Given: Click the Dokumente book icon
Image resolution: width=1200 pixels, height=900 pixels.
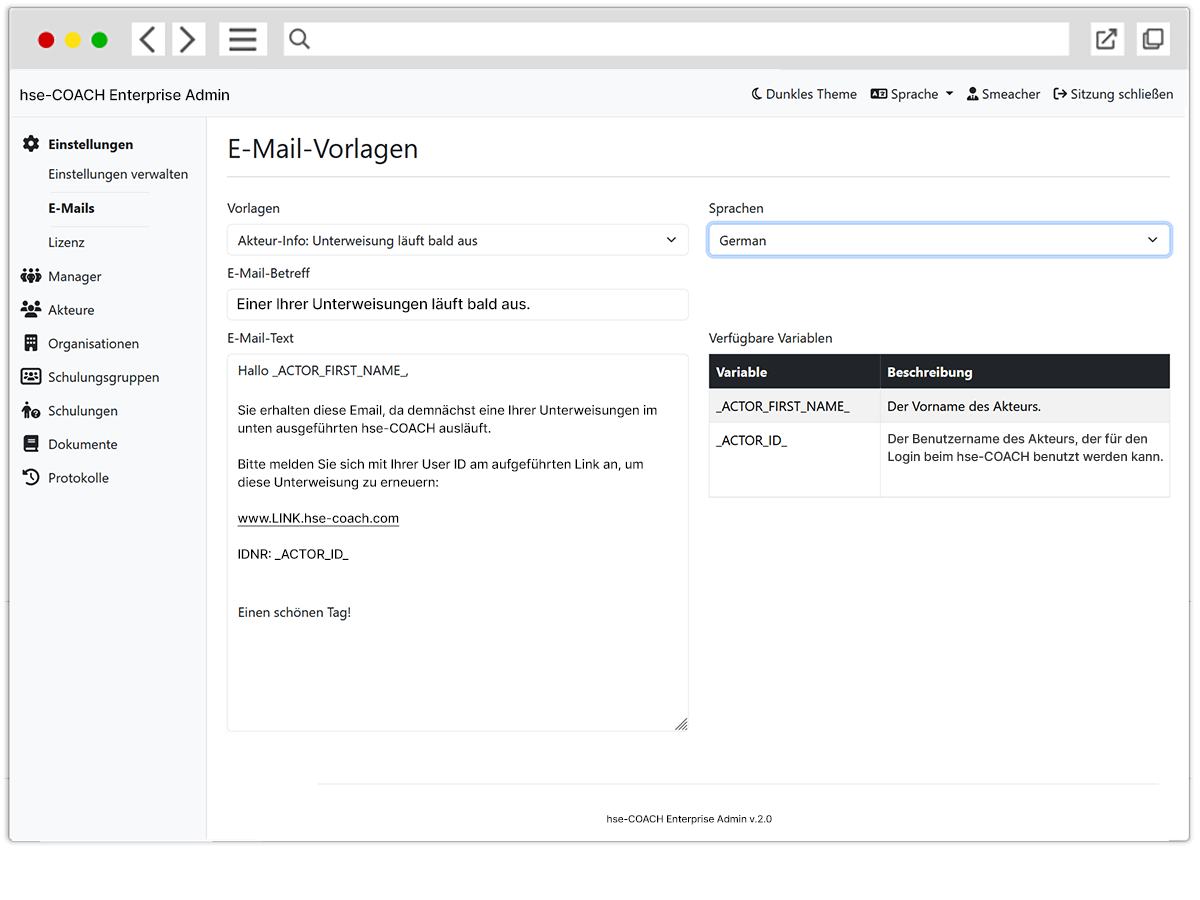Looking at the screenshot, I should point(31,444).
